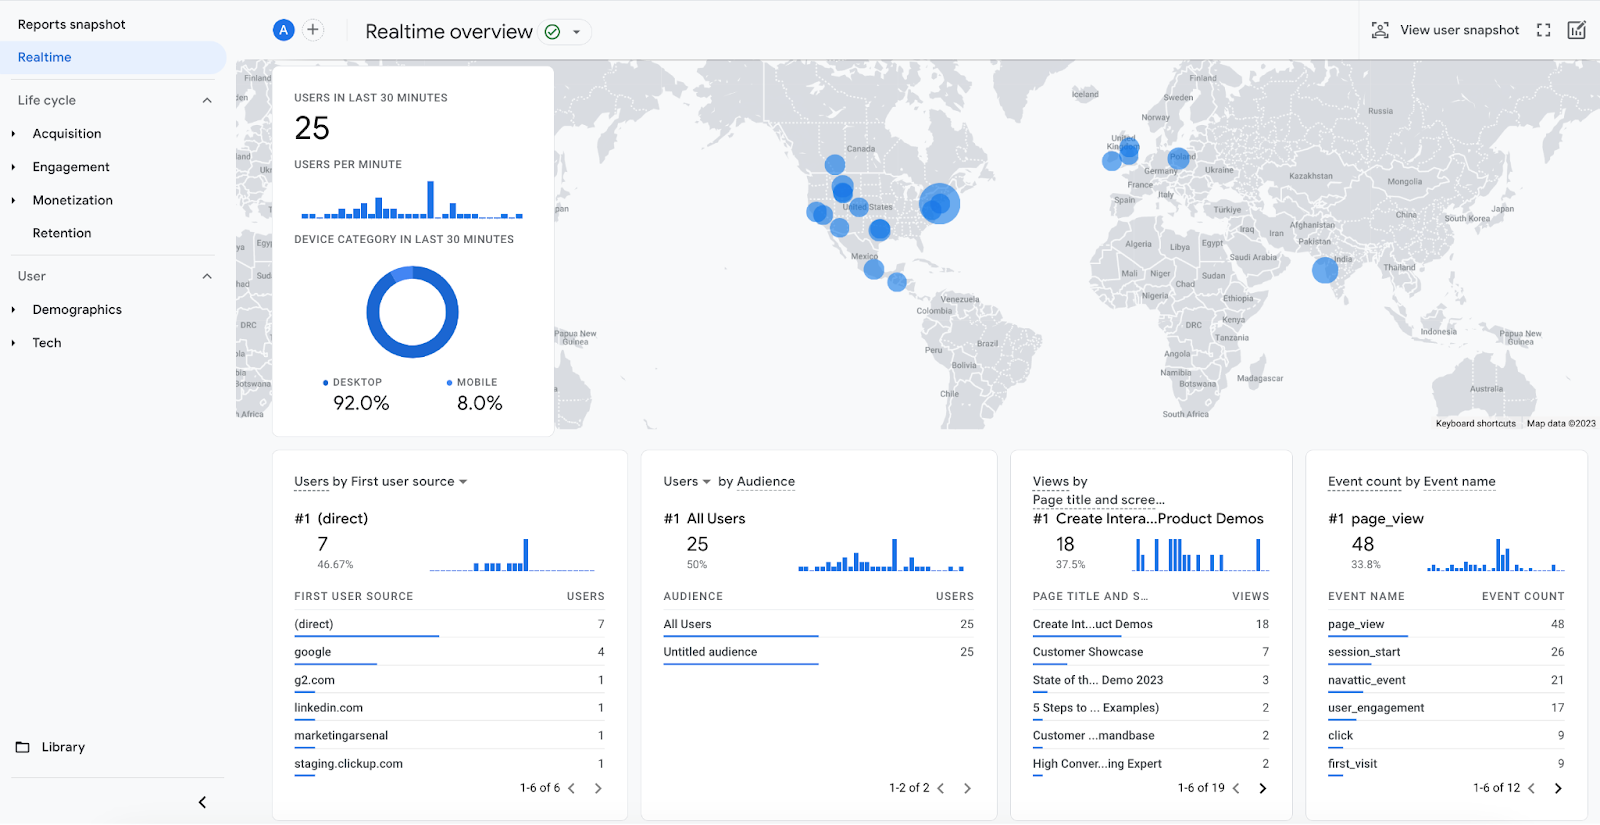
Task: Go to previous page of first user sources
Action: point(572,788)
